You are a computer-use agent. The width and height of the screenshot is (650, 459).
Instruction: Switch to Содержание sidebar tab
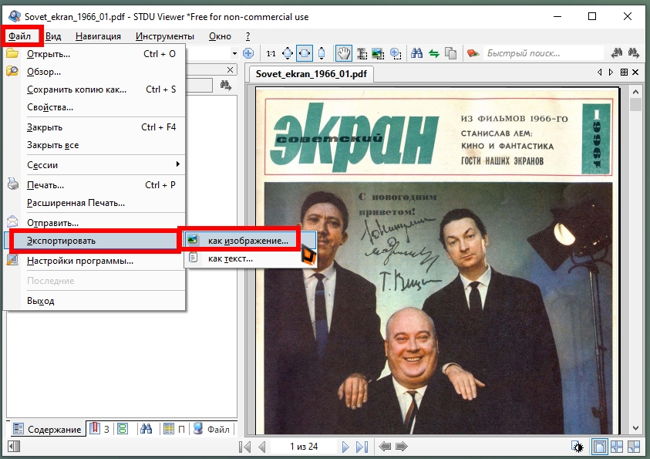coord(46,429)
